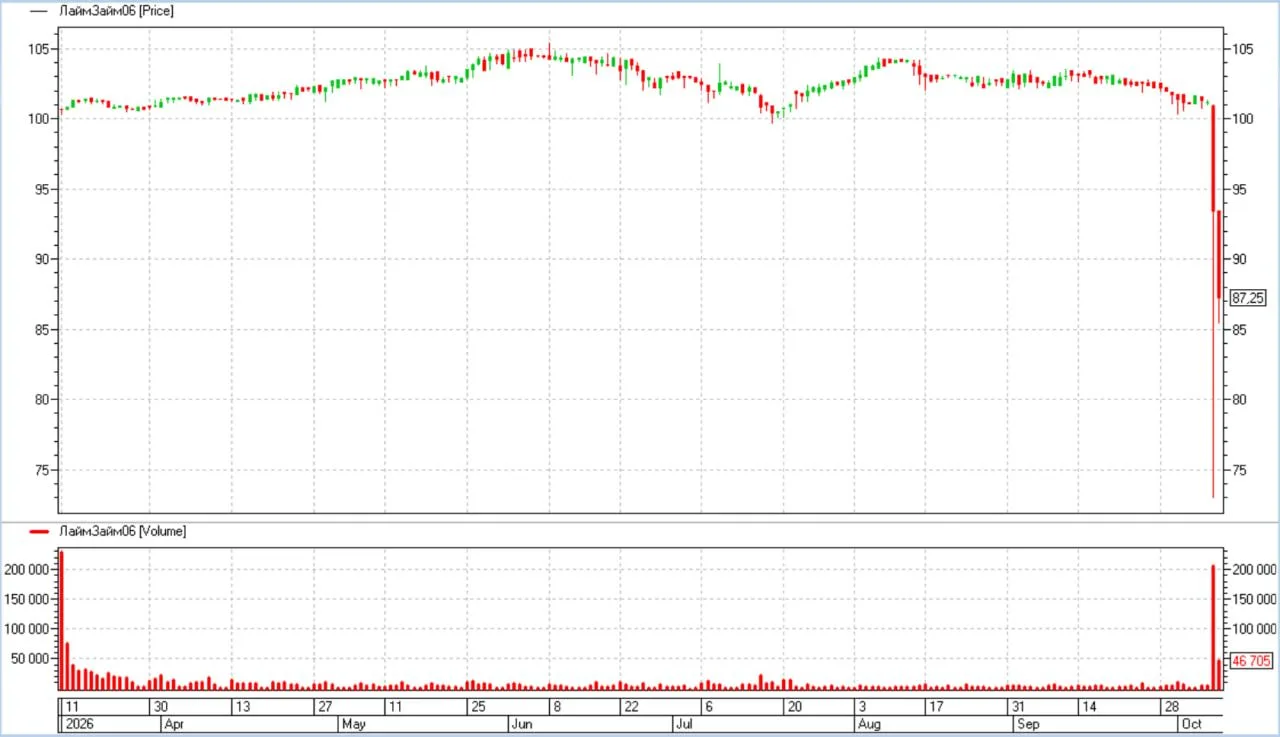Click the May month label on timeline
This screenshot has height=737, width=1280.
click(353, 724)
